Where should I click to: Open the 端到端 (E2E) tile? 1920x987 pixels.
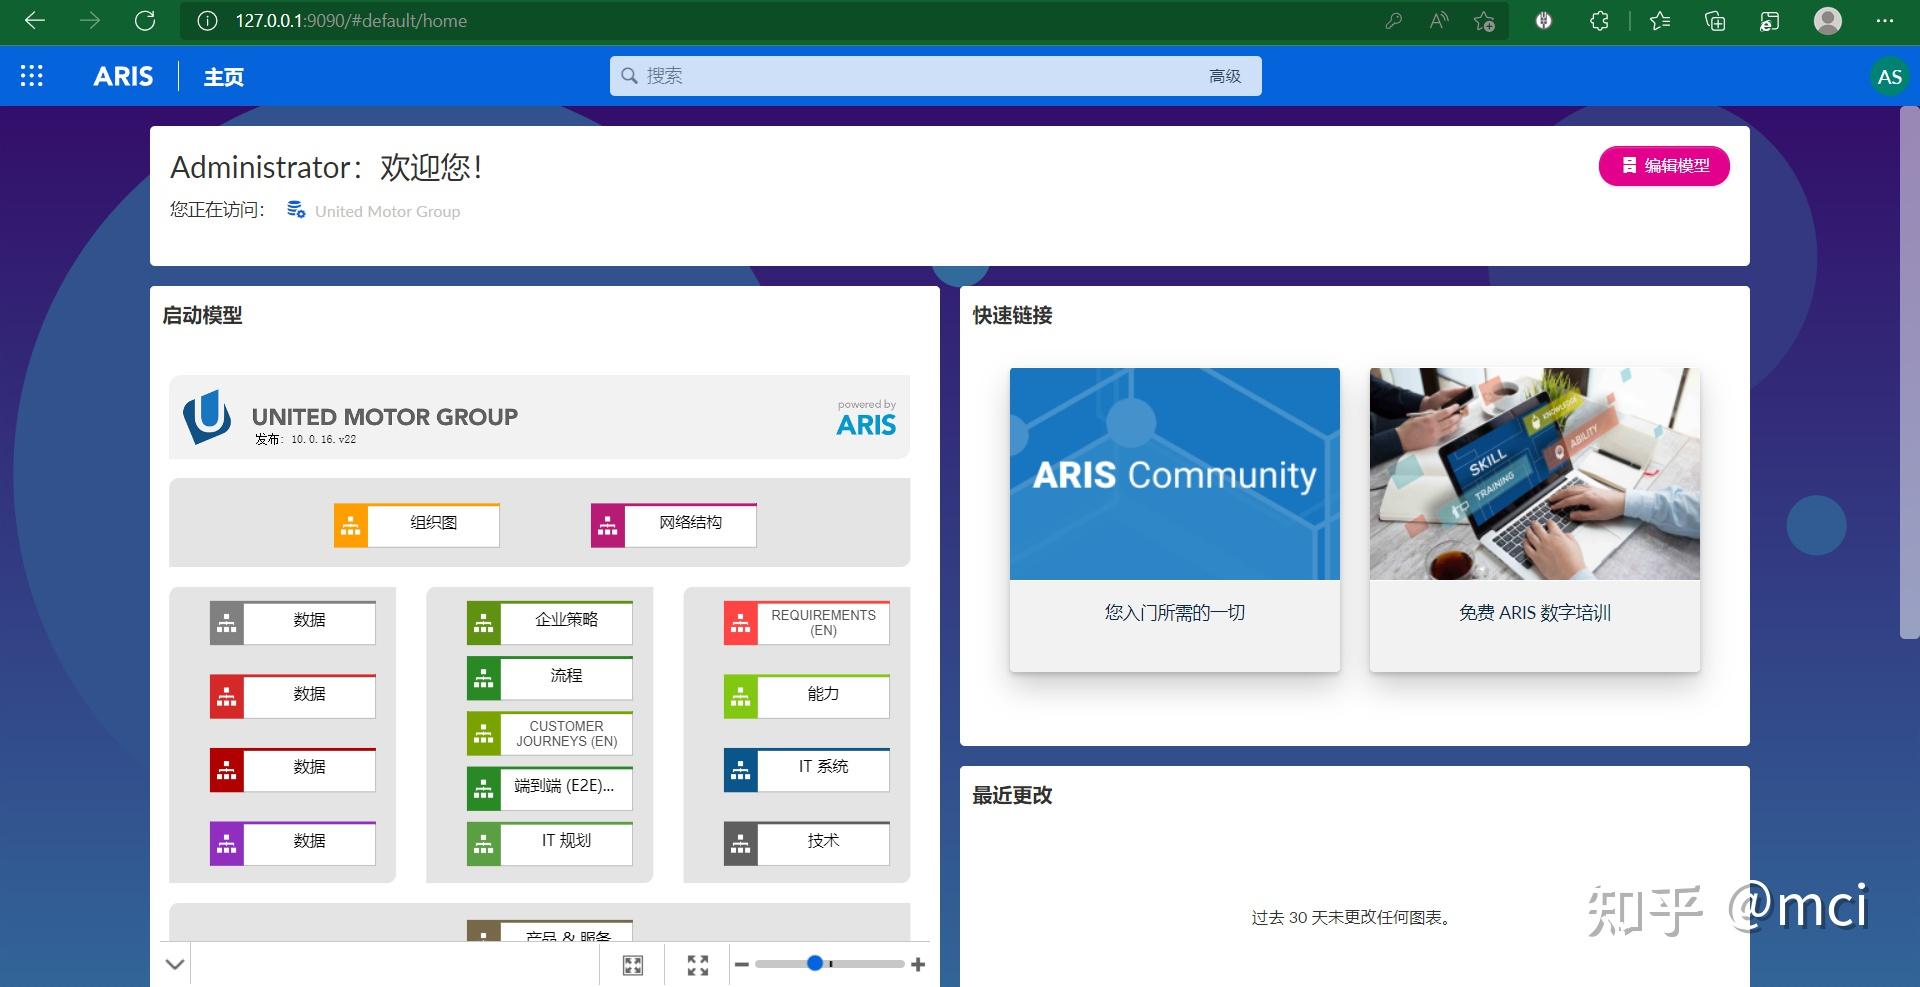click(x=550, y=788)
